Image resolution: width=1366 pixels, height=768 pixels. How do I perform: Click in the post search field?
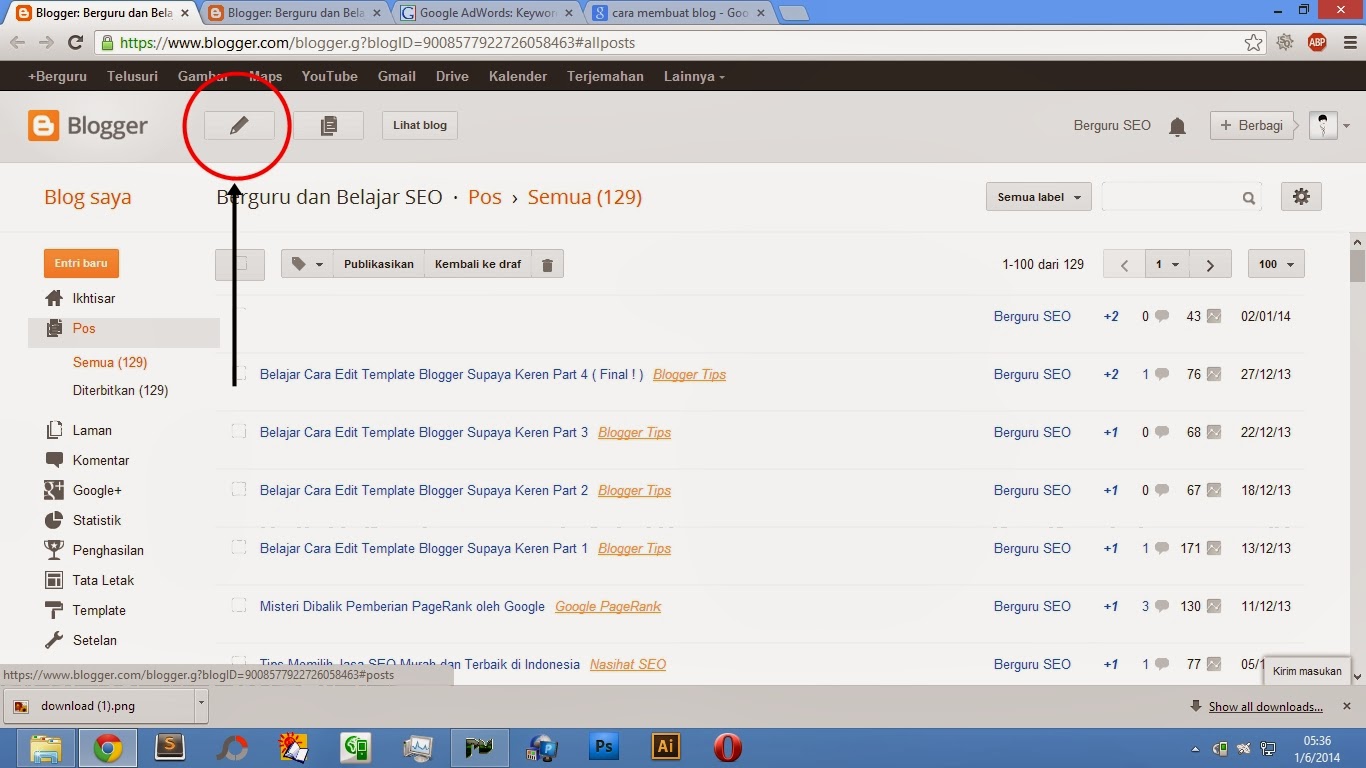click(x=1172, y=197)
